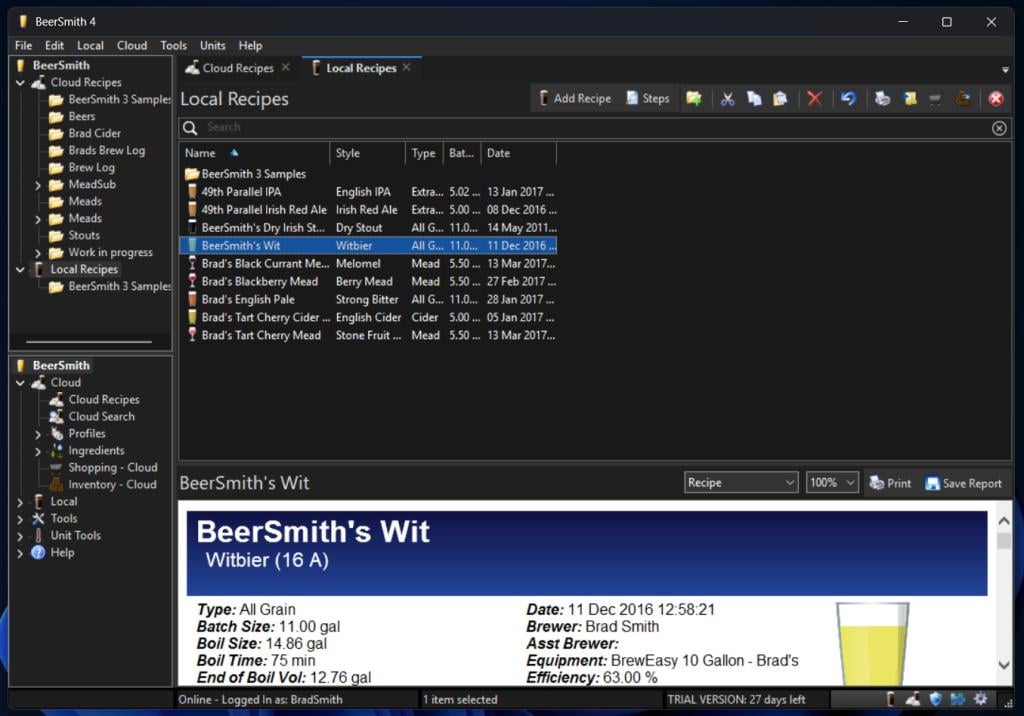
Task: Click the Add Recipe button
Action: tap(575, 98)
